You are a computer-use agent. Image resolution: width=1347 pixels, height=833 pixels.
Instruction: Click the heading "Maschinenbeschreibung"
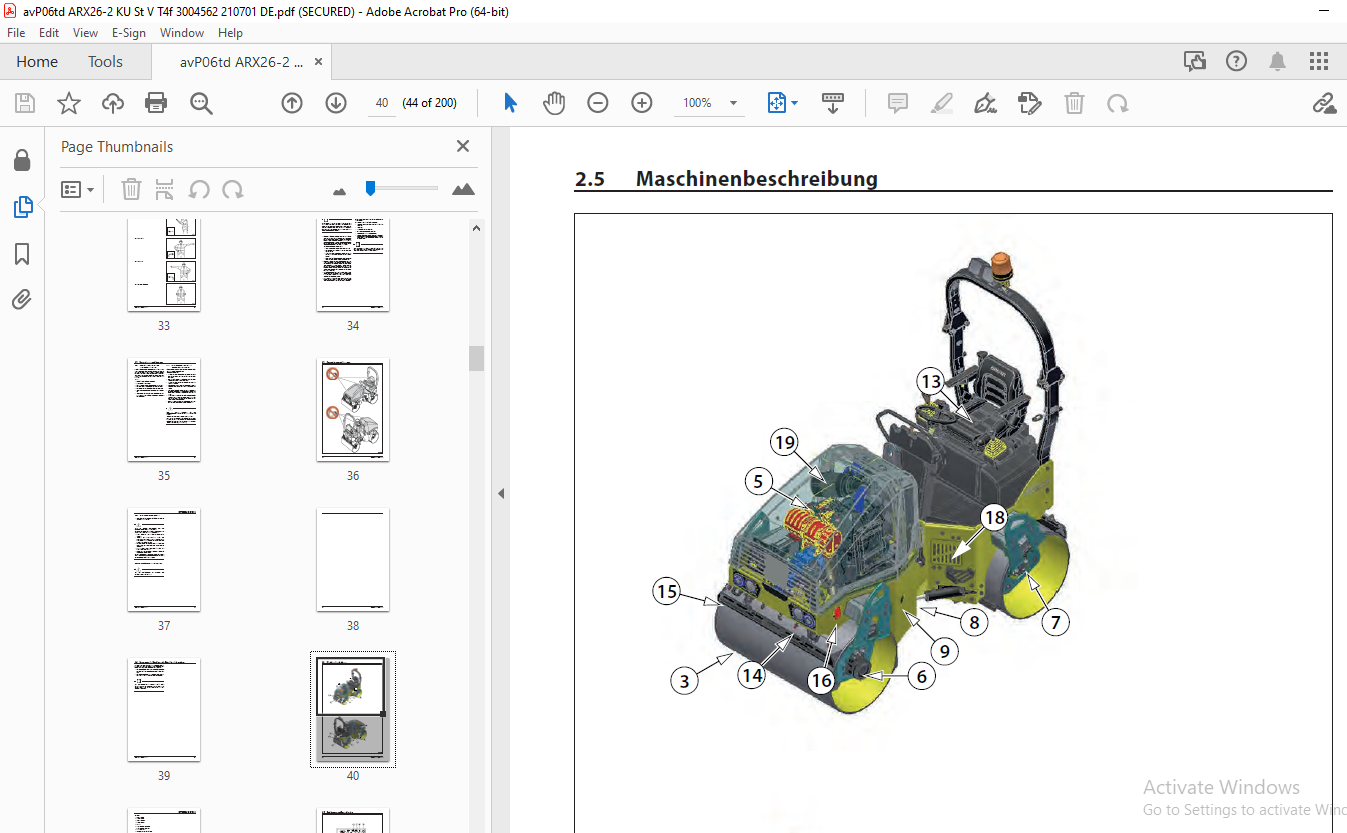pos(757,179)
